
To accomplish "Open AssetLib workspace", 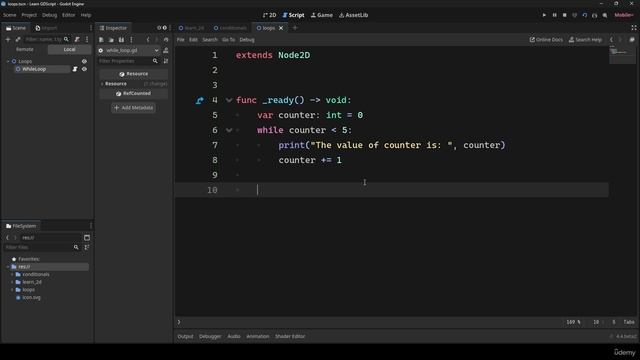I will point(353,15).
